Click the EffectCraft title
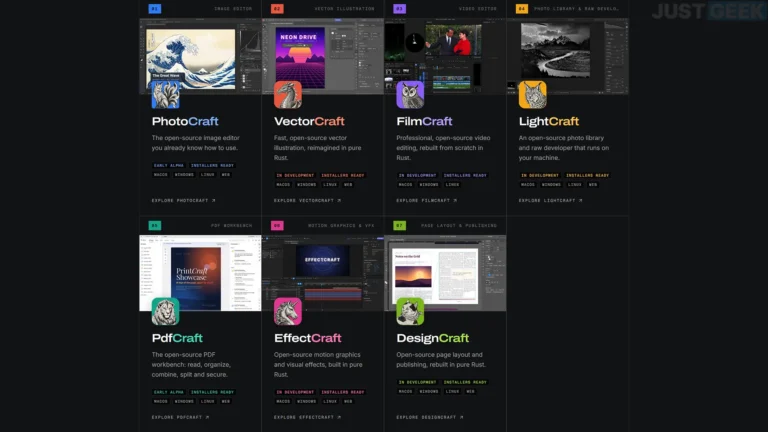Image resolution: width=768 pixels, height=432 pixels. [308, 338]
